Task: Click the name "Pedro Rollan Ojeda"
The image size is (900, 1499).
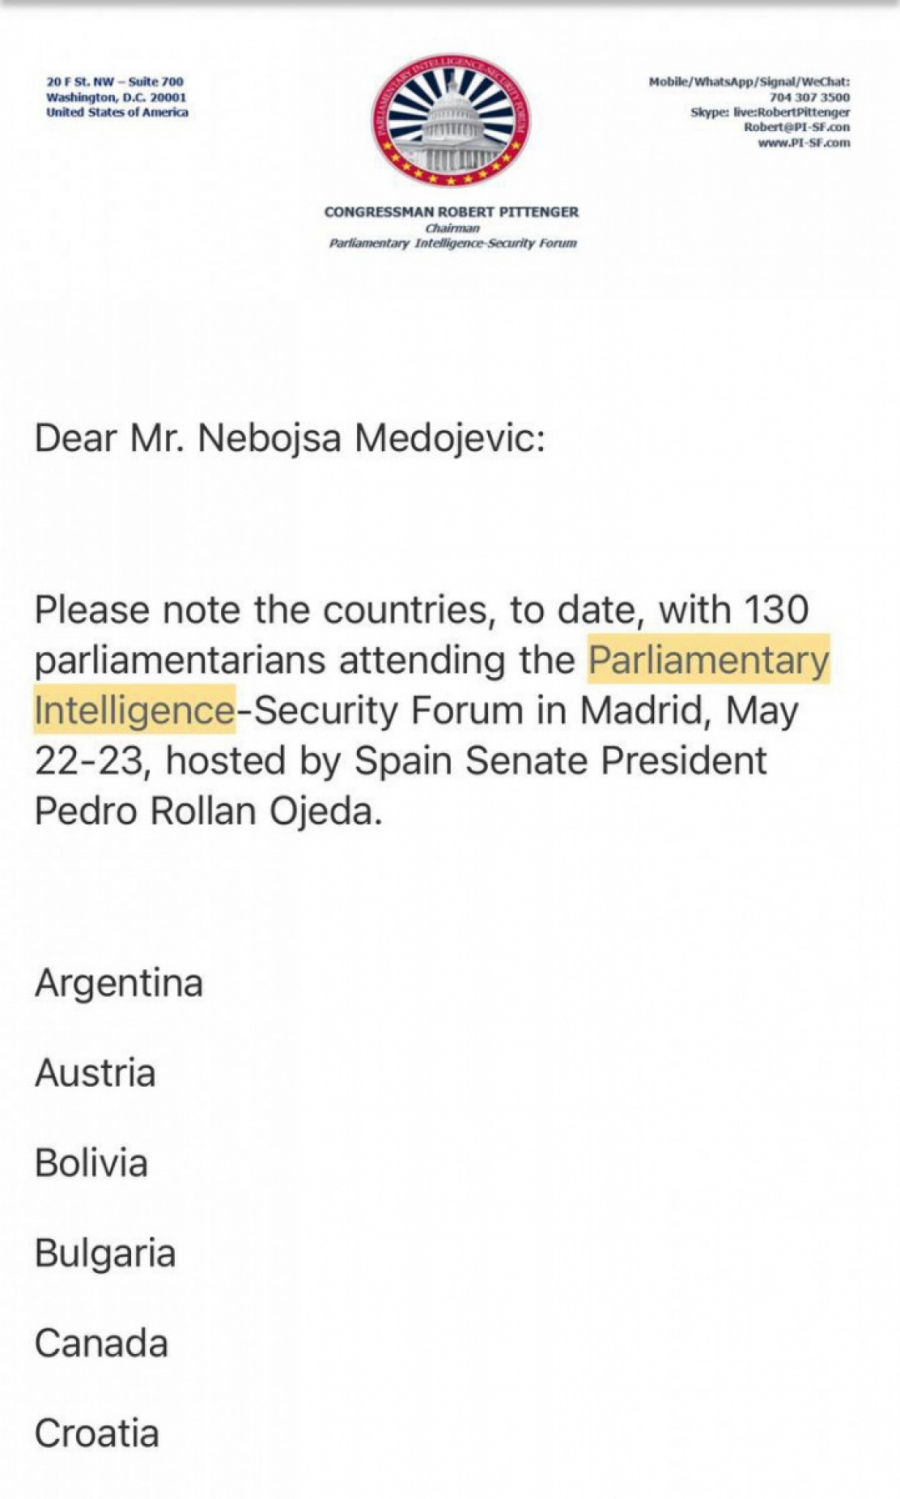Action: 207,810
